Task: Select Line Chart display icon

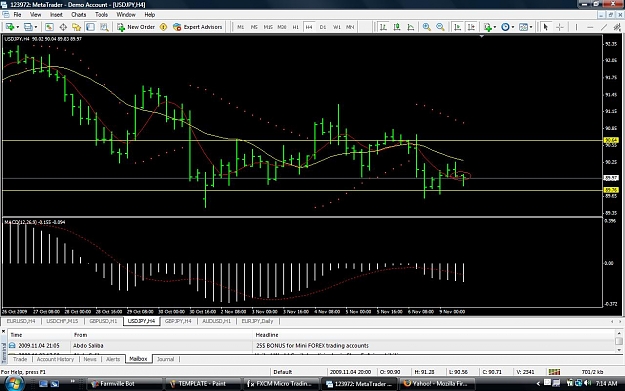Action: tap(411, 27)
